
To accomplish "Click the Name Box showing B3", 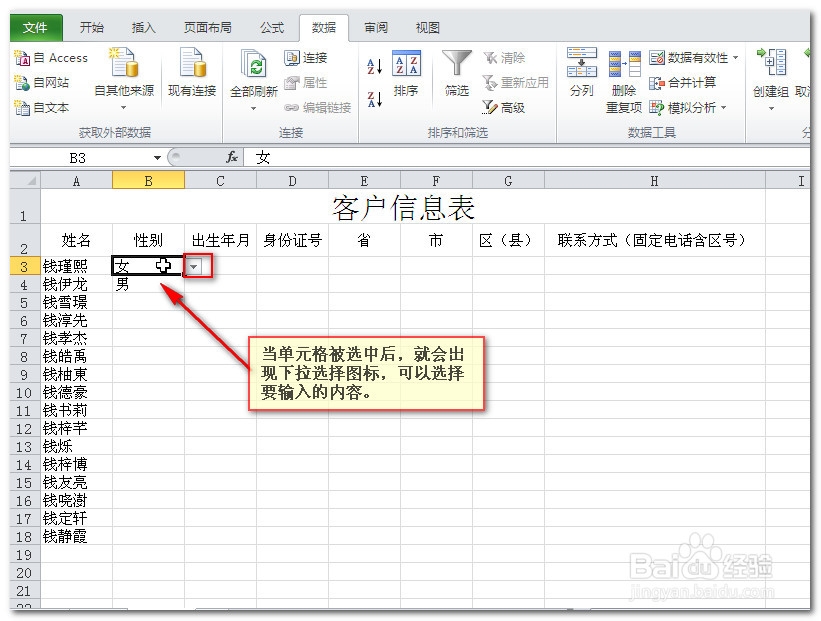I will (x=83, y=158).
